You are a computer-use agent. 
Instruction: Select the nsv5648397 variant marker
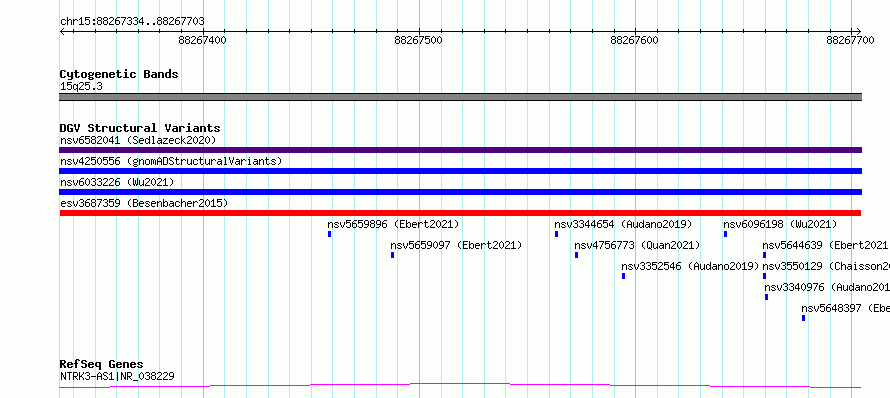[803, 318]
